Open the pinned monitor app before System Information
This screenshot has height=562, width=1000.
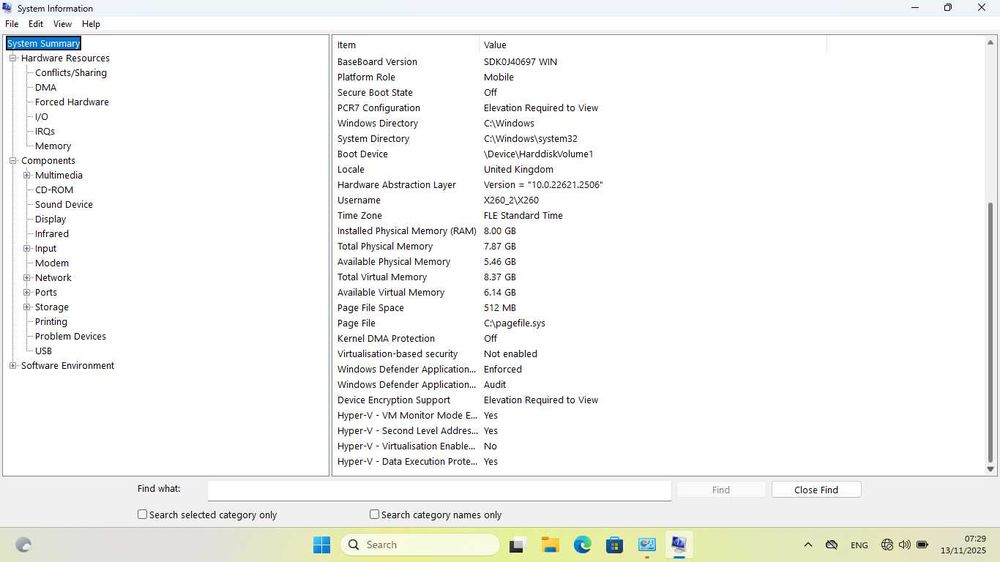[x=647, y=545]
